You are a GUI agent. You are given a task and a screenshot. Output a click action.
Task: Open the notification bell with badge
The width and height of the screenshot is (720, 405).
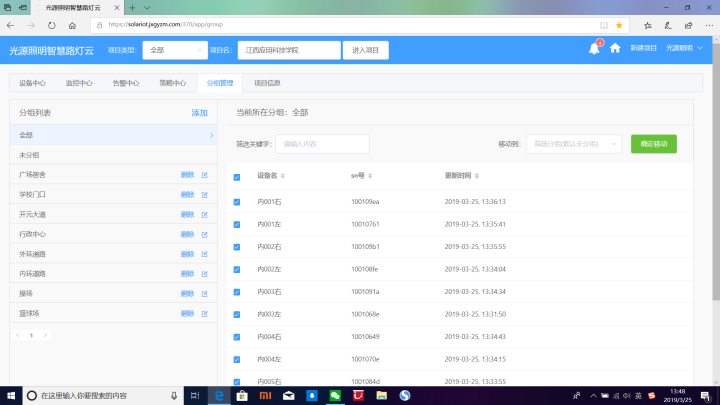594,48
